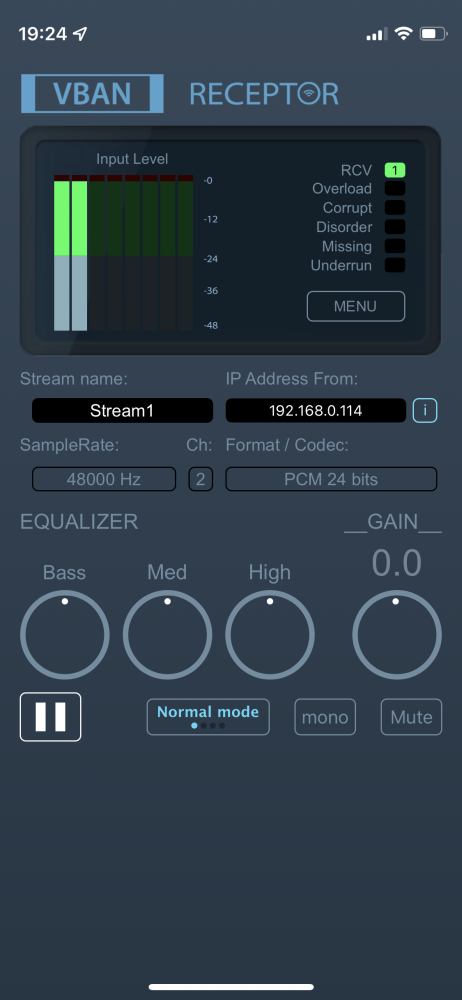The height and width of the screenshot is (1000, 462).
Task: Toggle the Mute button
Action: pyautogui.click(x=412, y=717)
